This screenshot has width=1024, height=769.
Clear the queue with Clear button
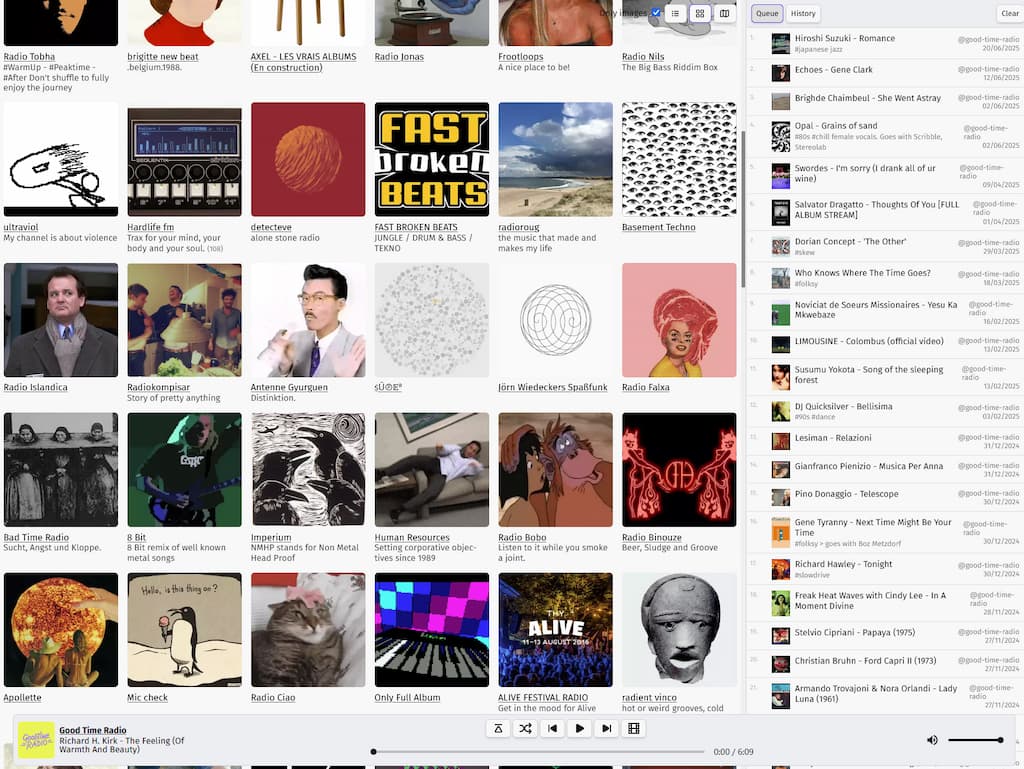1010,14
